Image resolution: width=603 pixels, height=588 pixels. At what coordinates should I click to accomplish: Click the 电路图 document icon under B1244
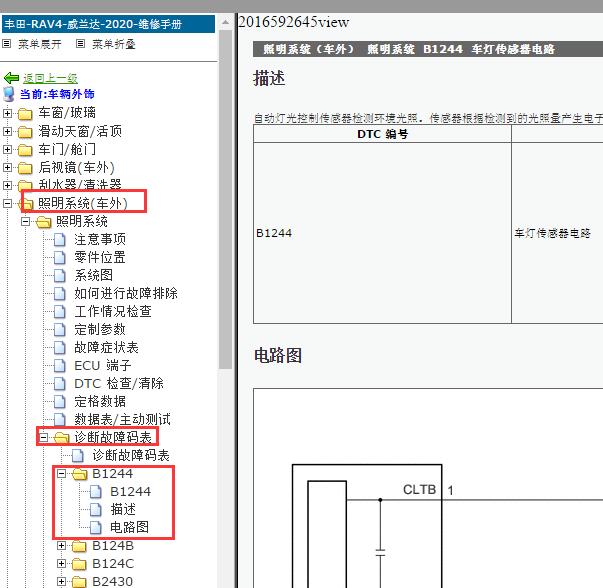[x=96, y=528]
